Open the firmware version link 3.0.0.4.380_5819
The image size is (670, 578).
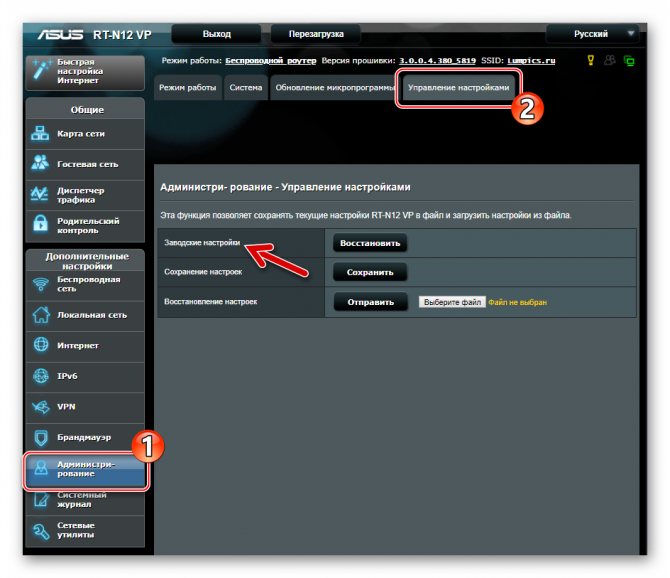tap(437, 61)
